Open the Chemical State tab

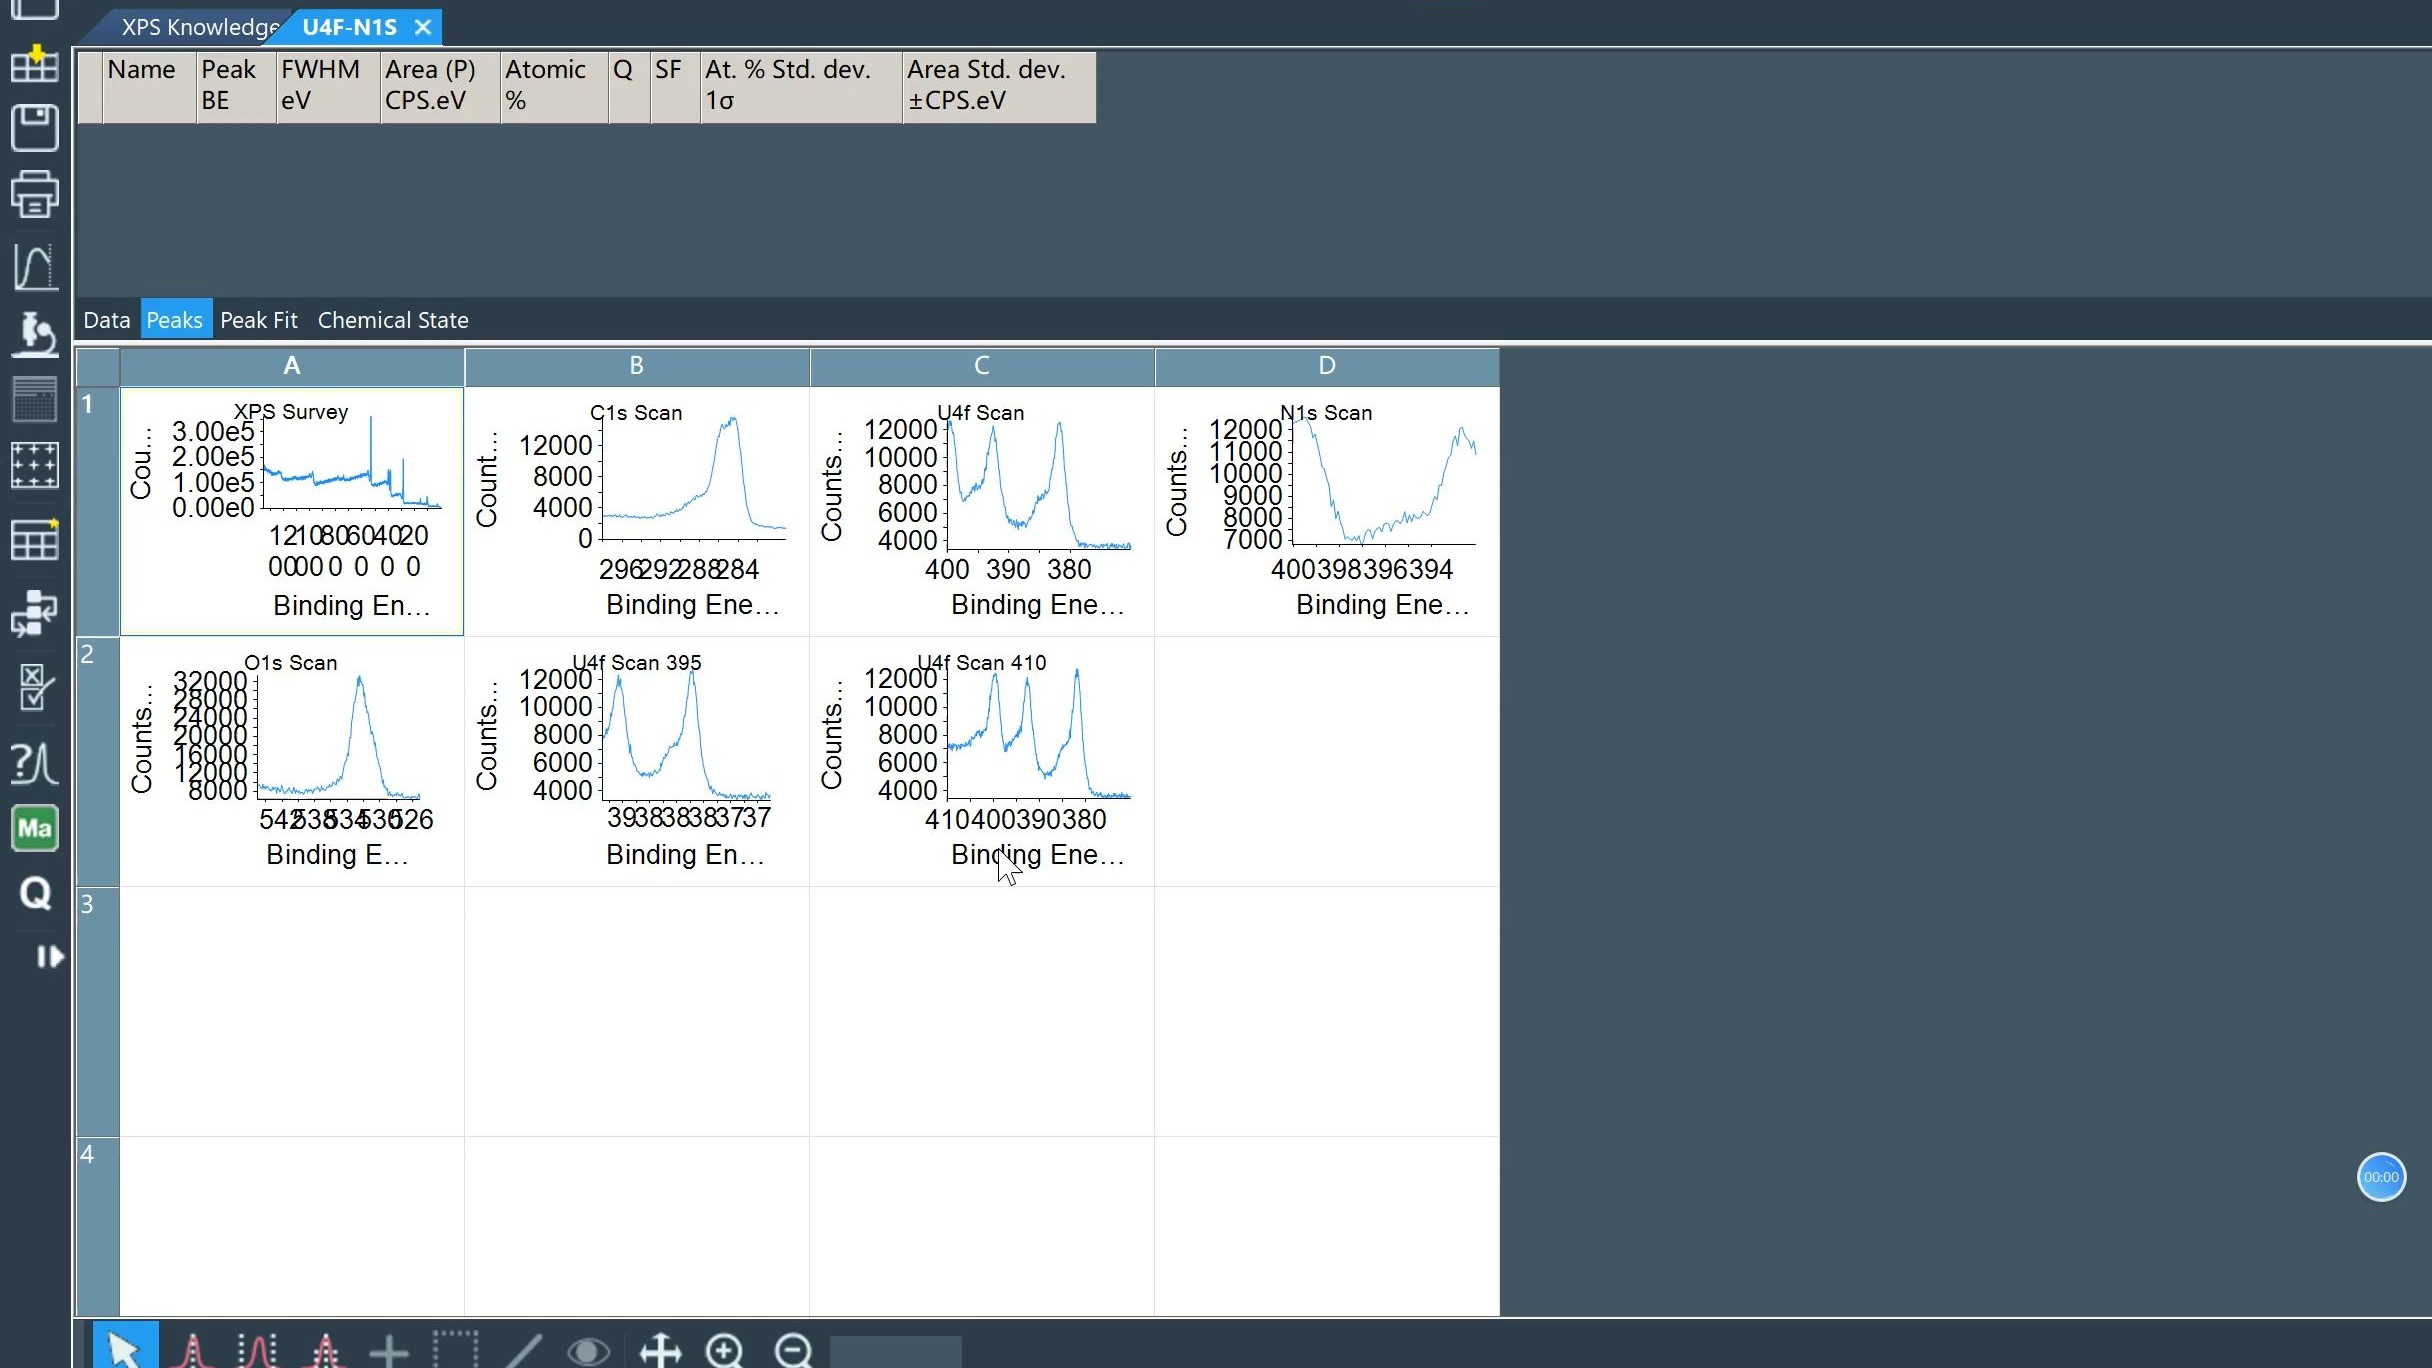[x=393, y=320]
